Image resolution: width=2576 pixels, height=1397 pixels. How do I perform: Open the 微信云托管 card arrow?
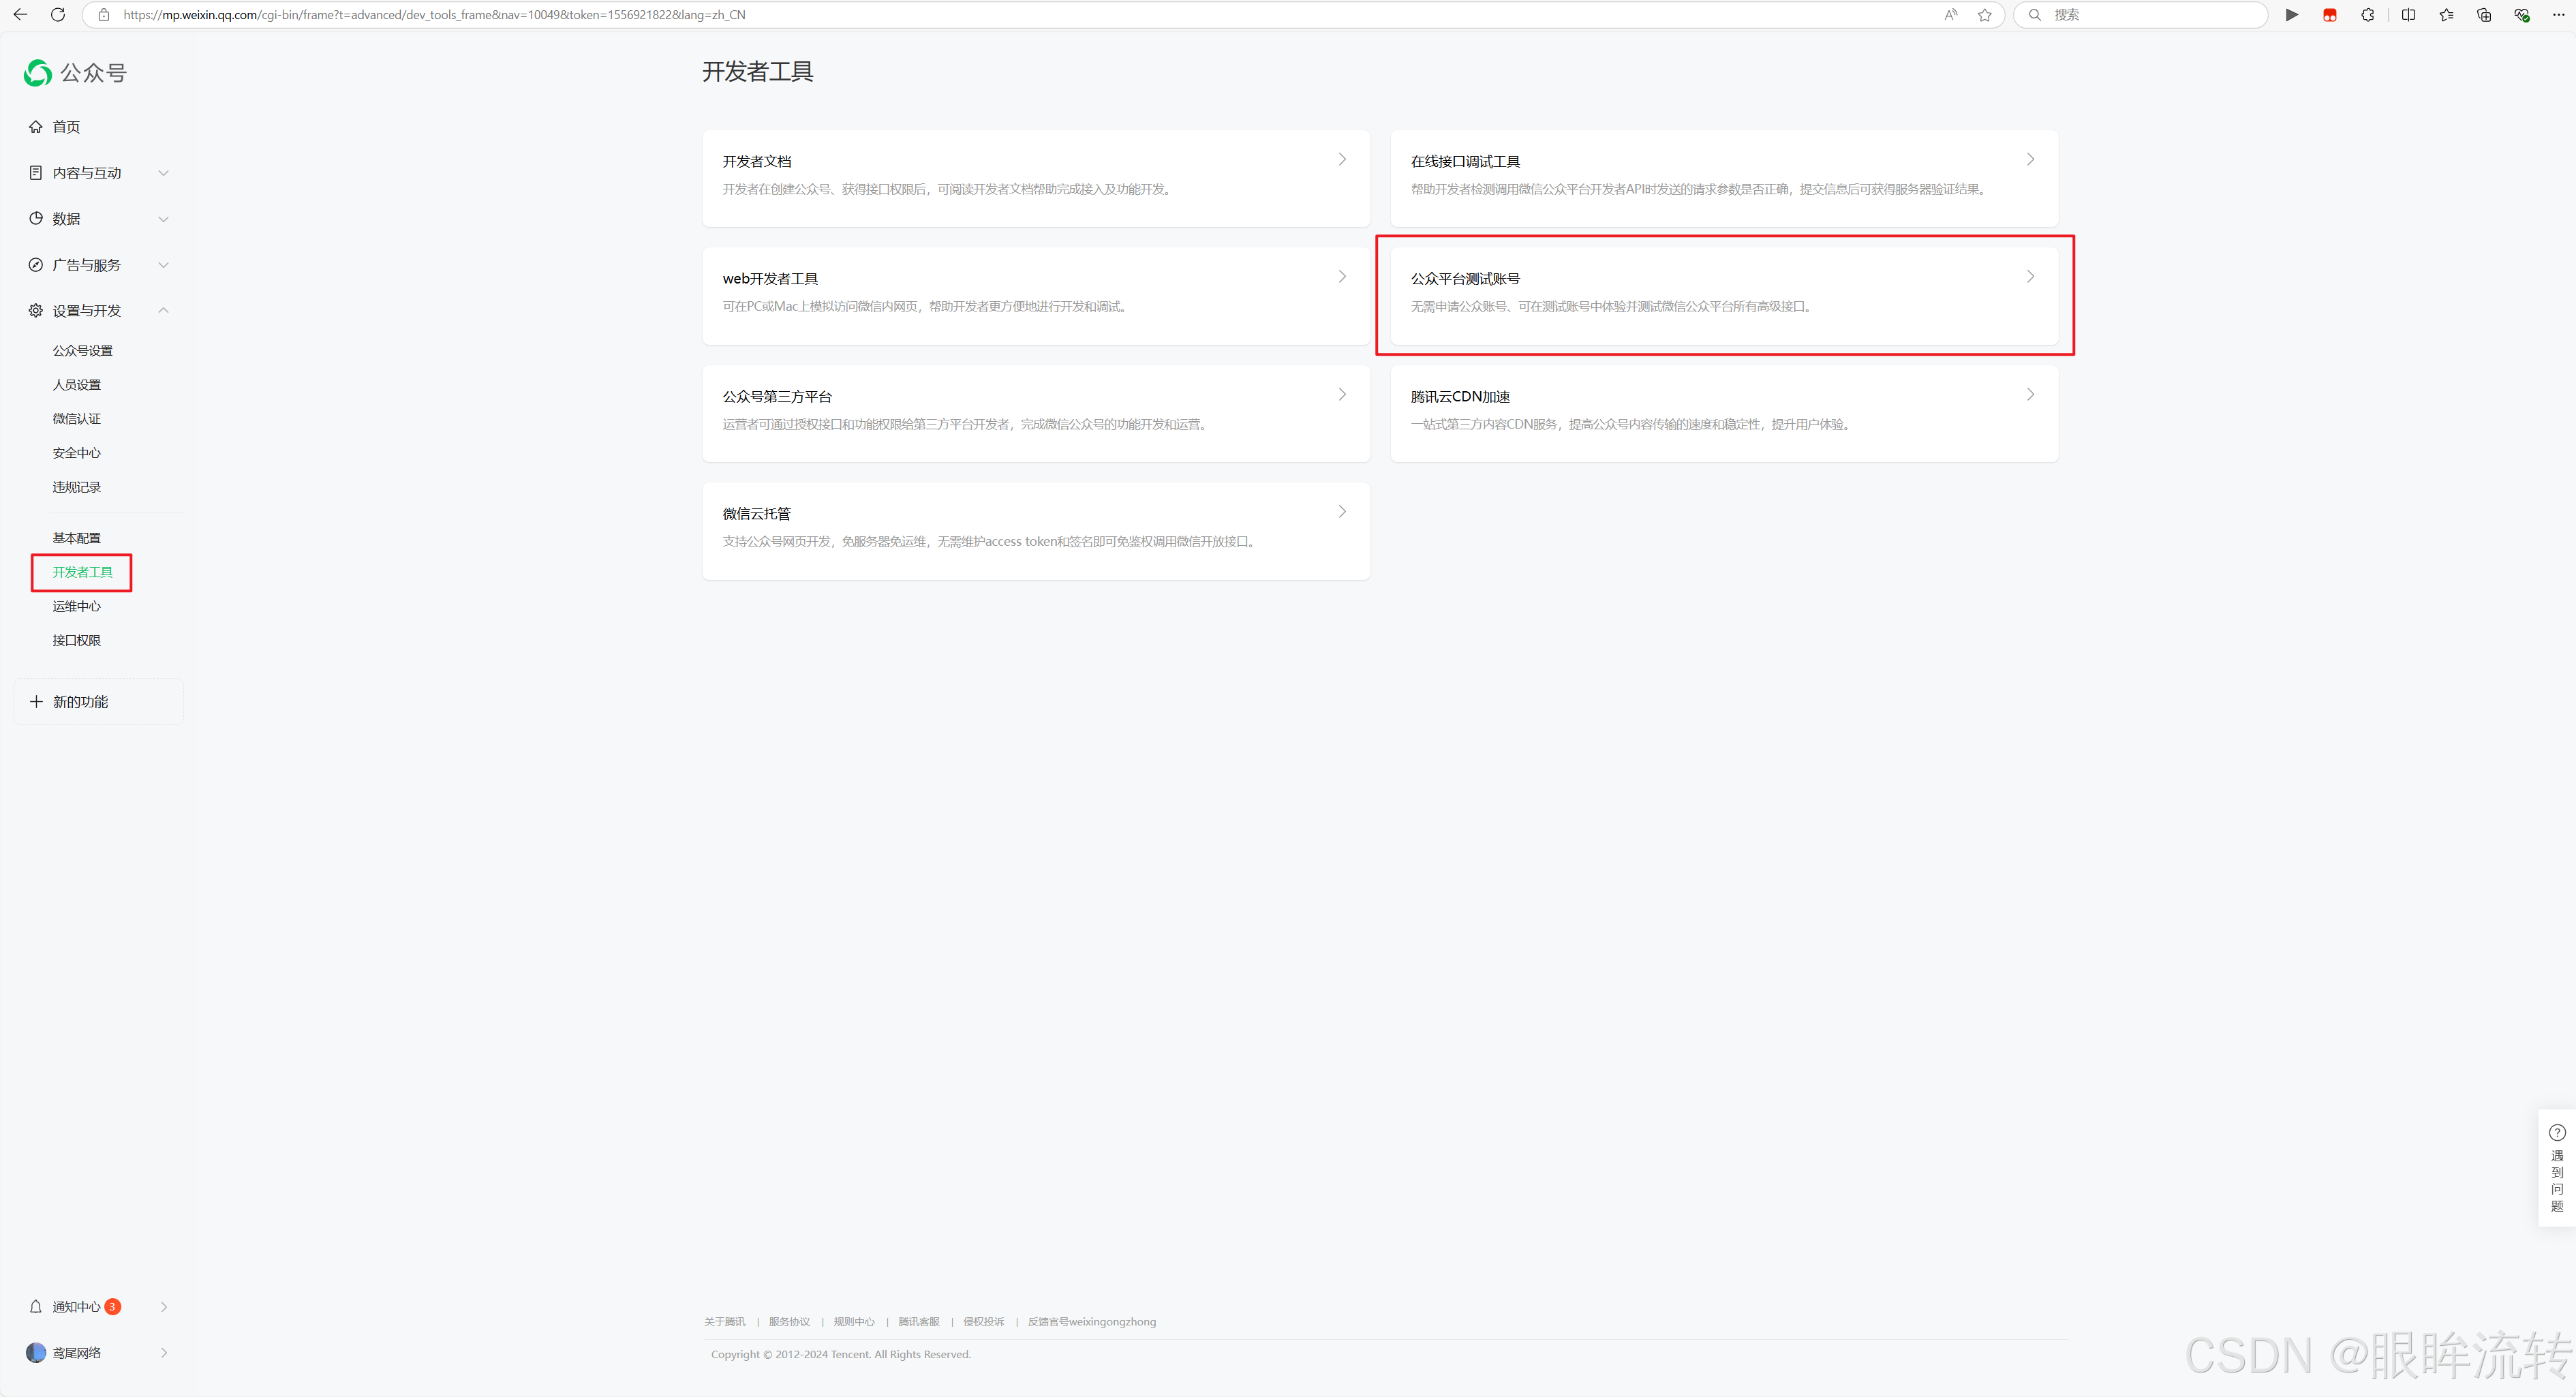tap(1342, 512)
